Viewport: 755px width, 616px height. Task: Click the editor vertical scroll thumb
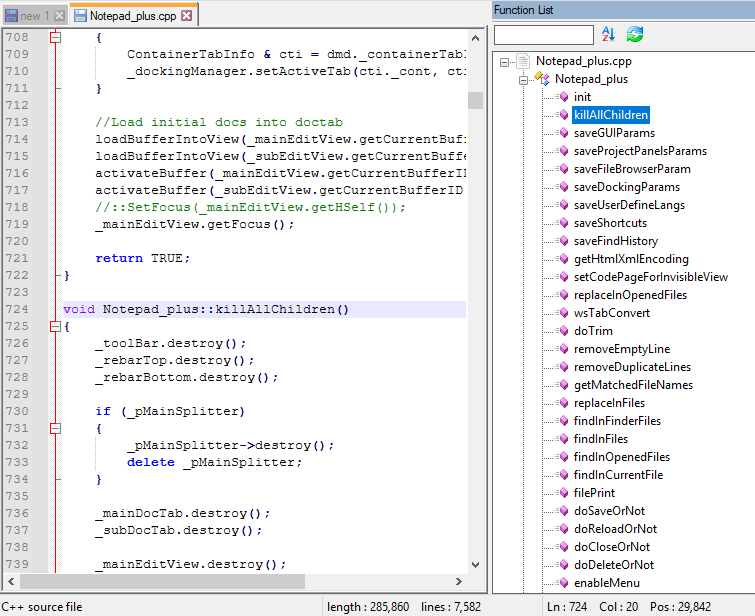475,100
